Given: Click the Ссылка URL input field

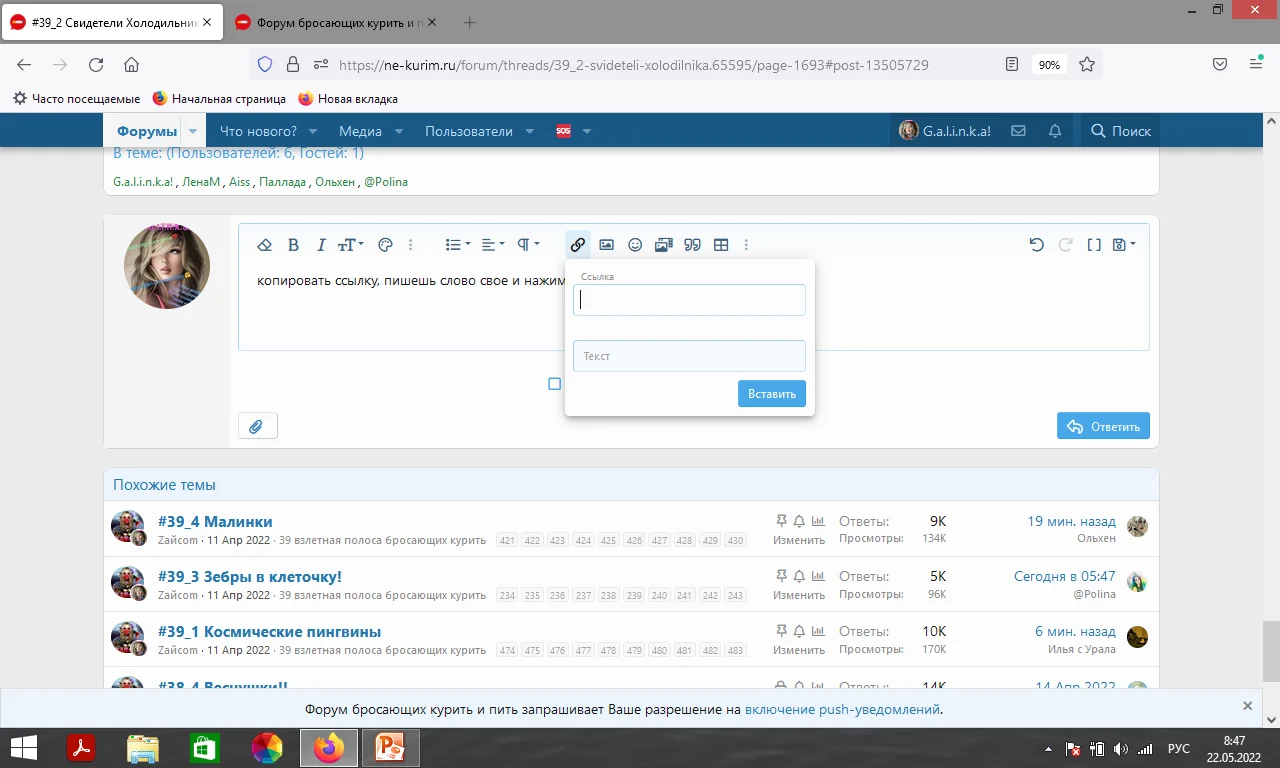Looking at the screenshot, I should 689,300.
